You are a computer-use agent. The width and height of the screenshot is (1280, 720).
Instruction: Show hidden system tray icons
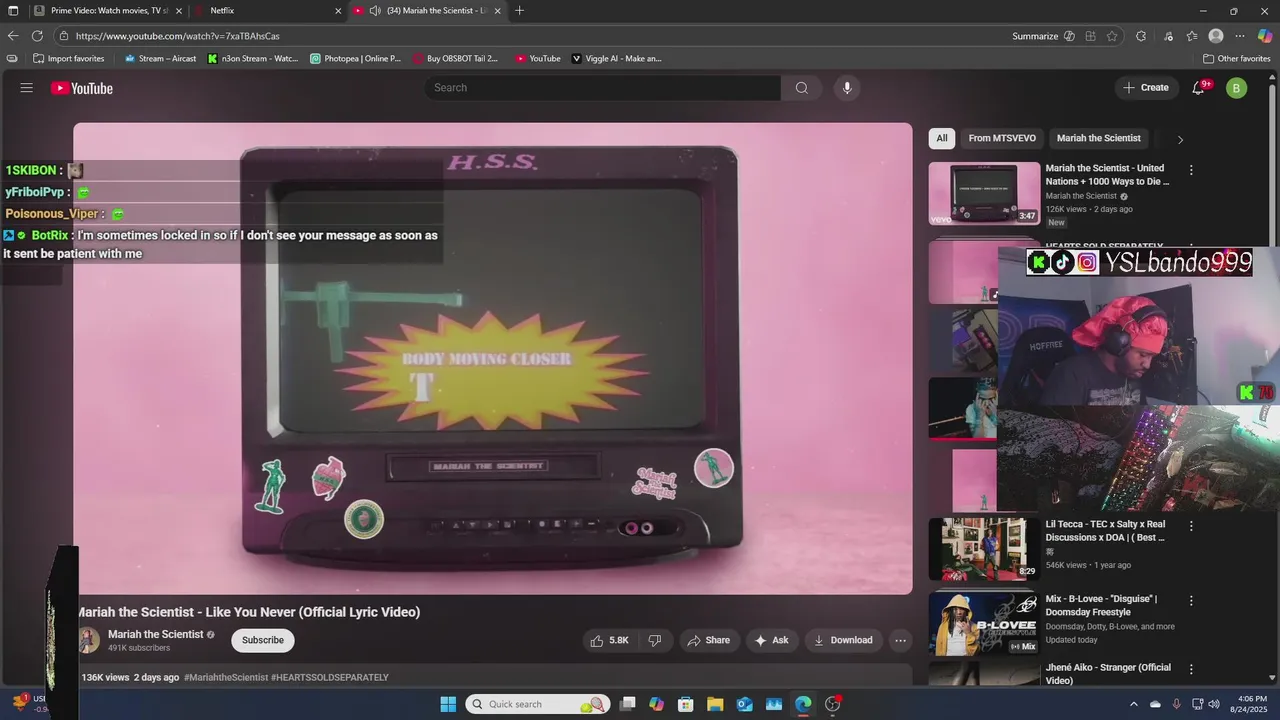[x=1134, y=704]
